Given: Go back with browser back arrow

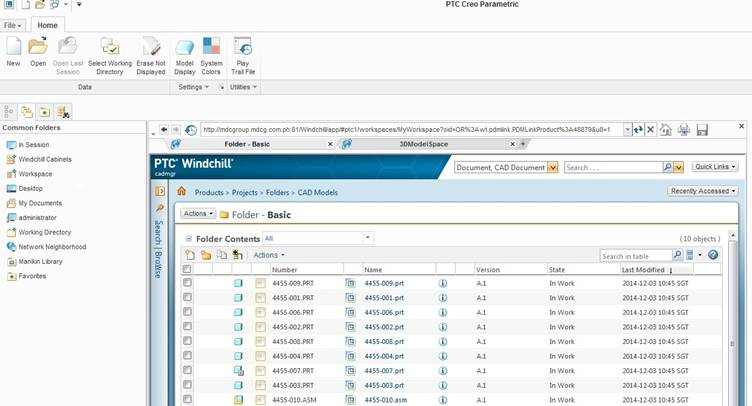Looking at the screenshot, I should 164,129.
